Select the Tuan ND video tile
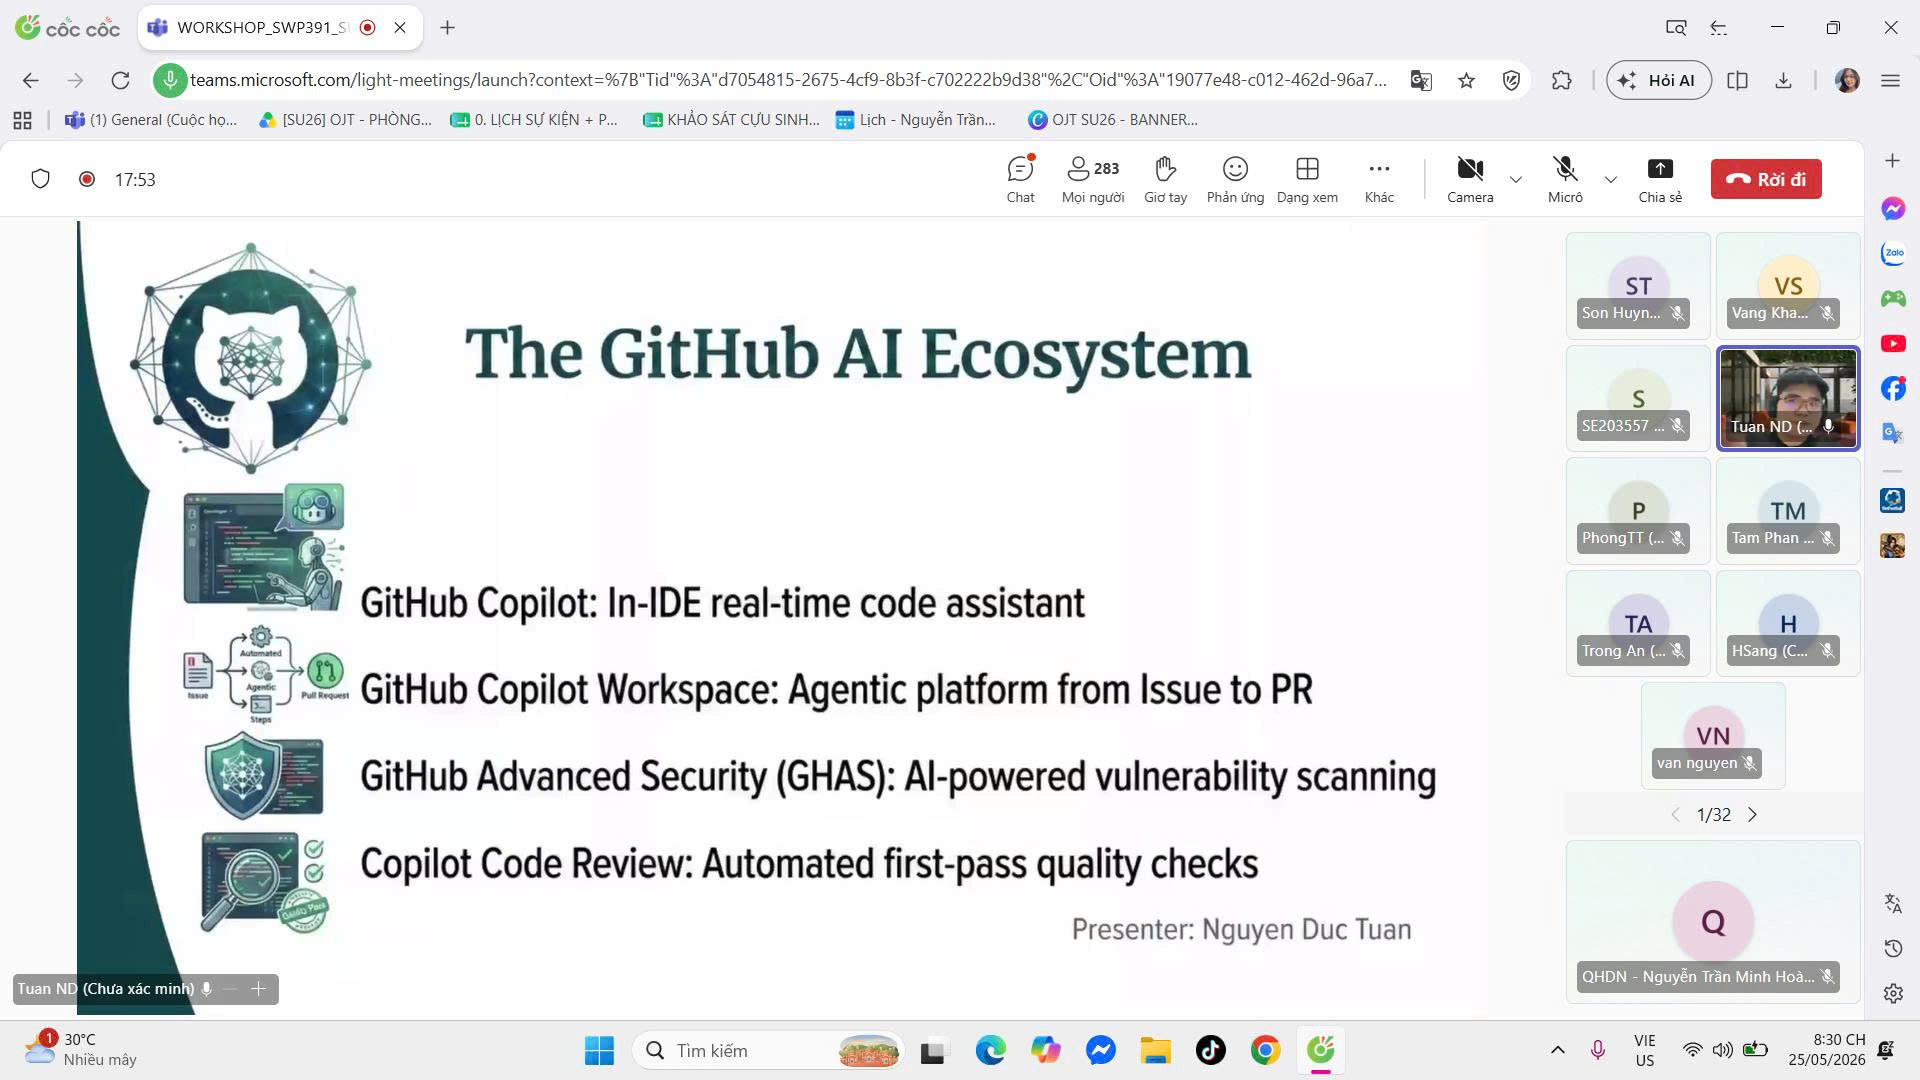 1788,398
